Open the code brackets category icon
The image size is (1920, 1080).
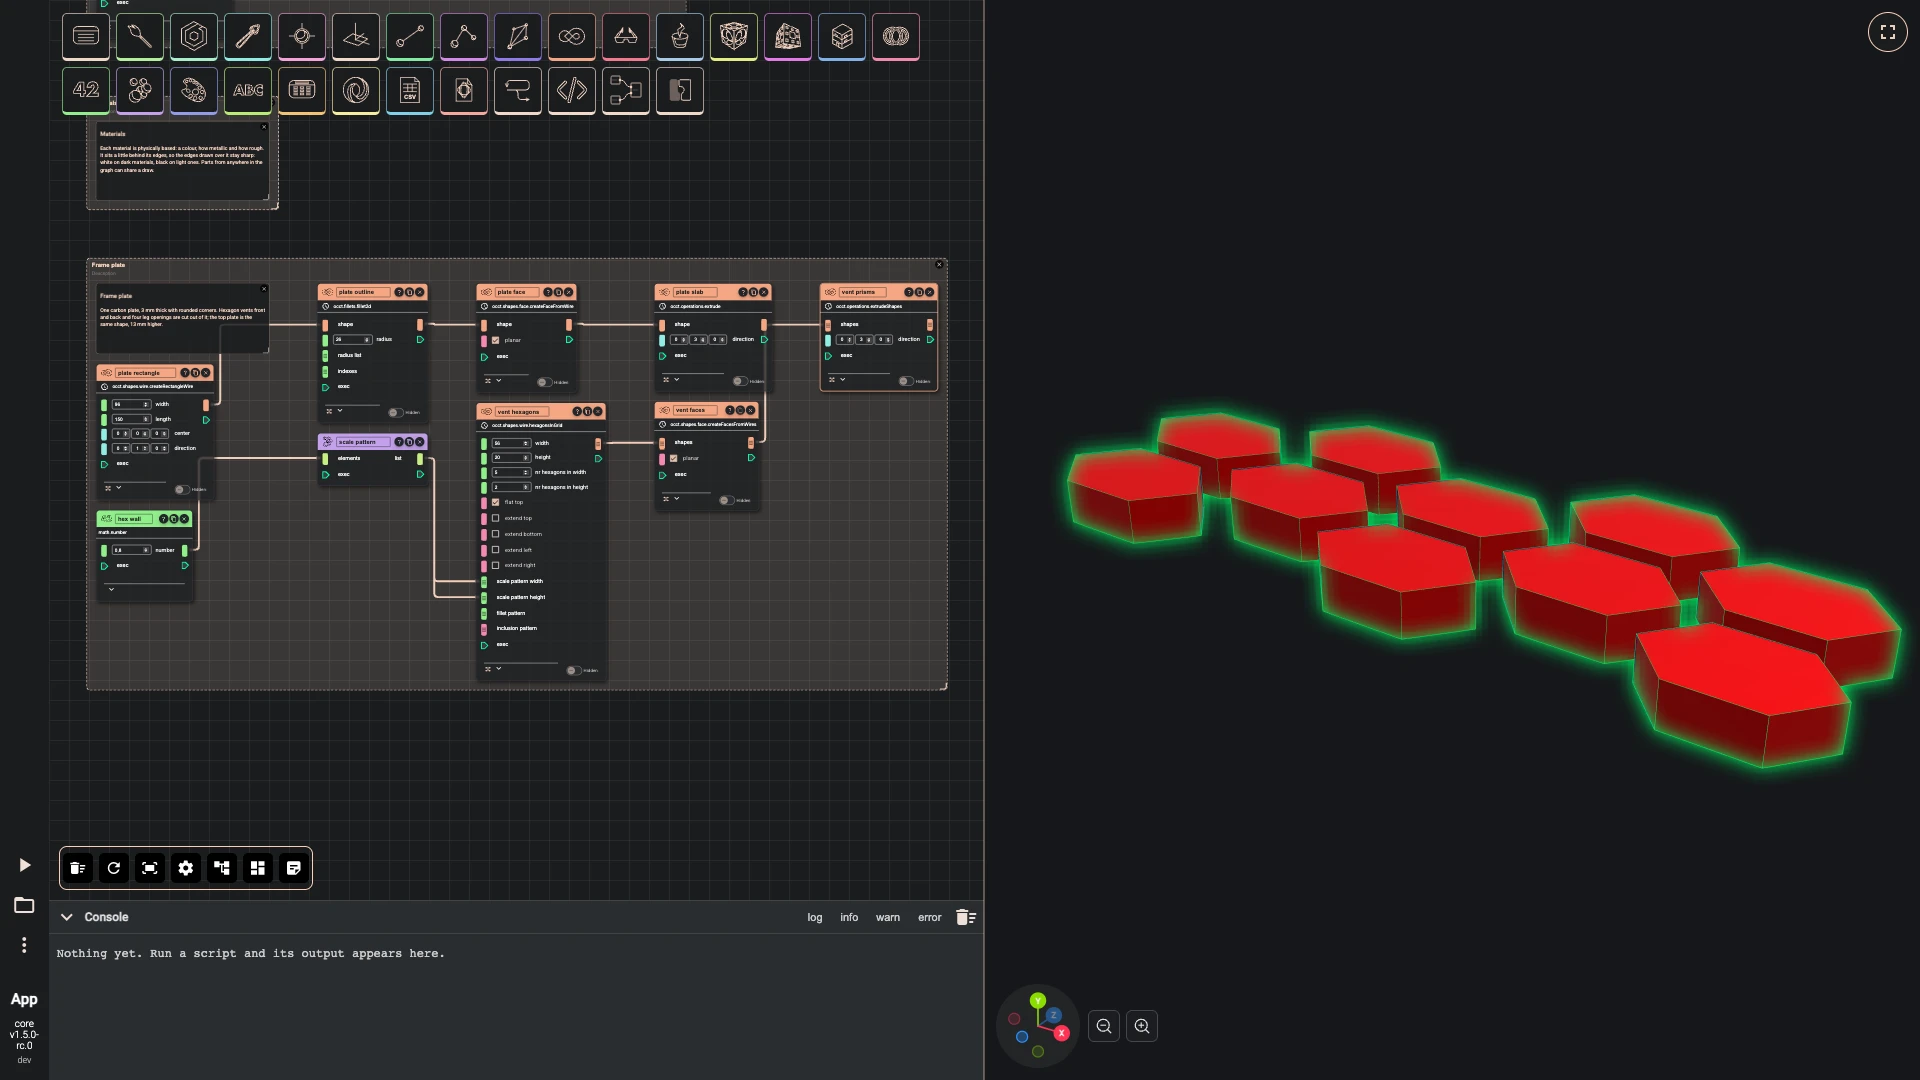pos(572,90)
